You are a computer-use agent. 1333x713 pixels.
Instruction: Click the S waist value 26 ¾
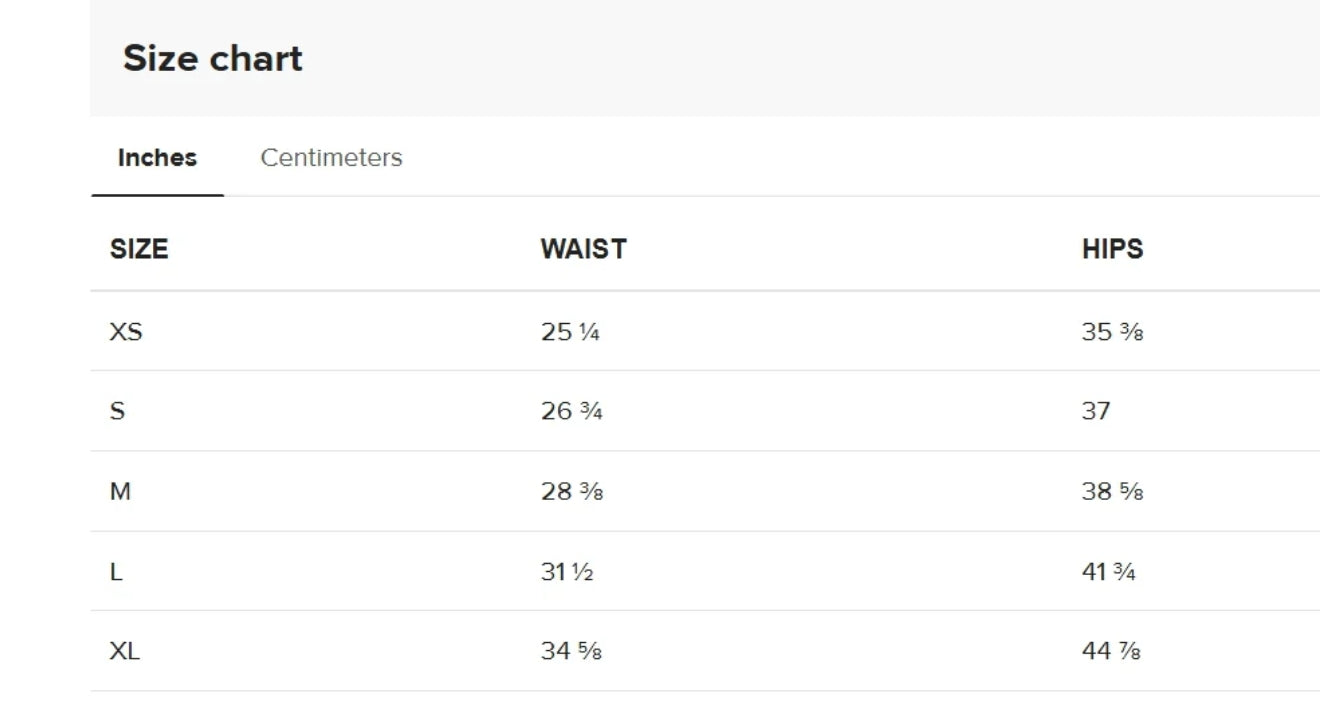pyautogui.click(x=571, y=411)
